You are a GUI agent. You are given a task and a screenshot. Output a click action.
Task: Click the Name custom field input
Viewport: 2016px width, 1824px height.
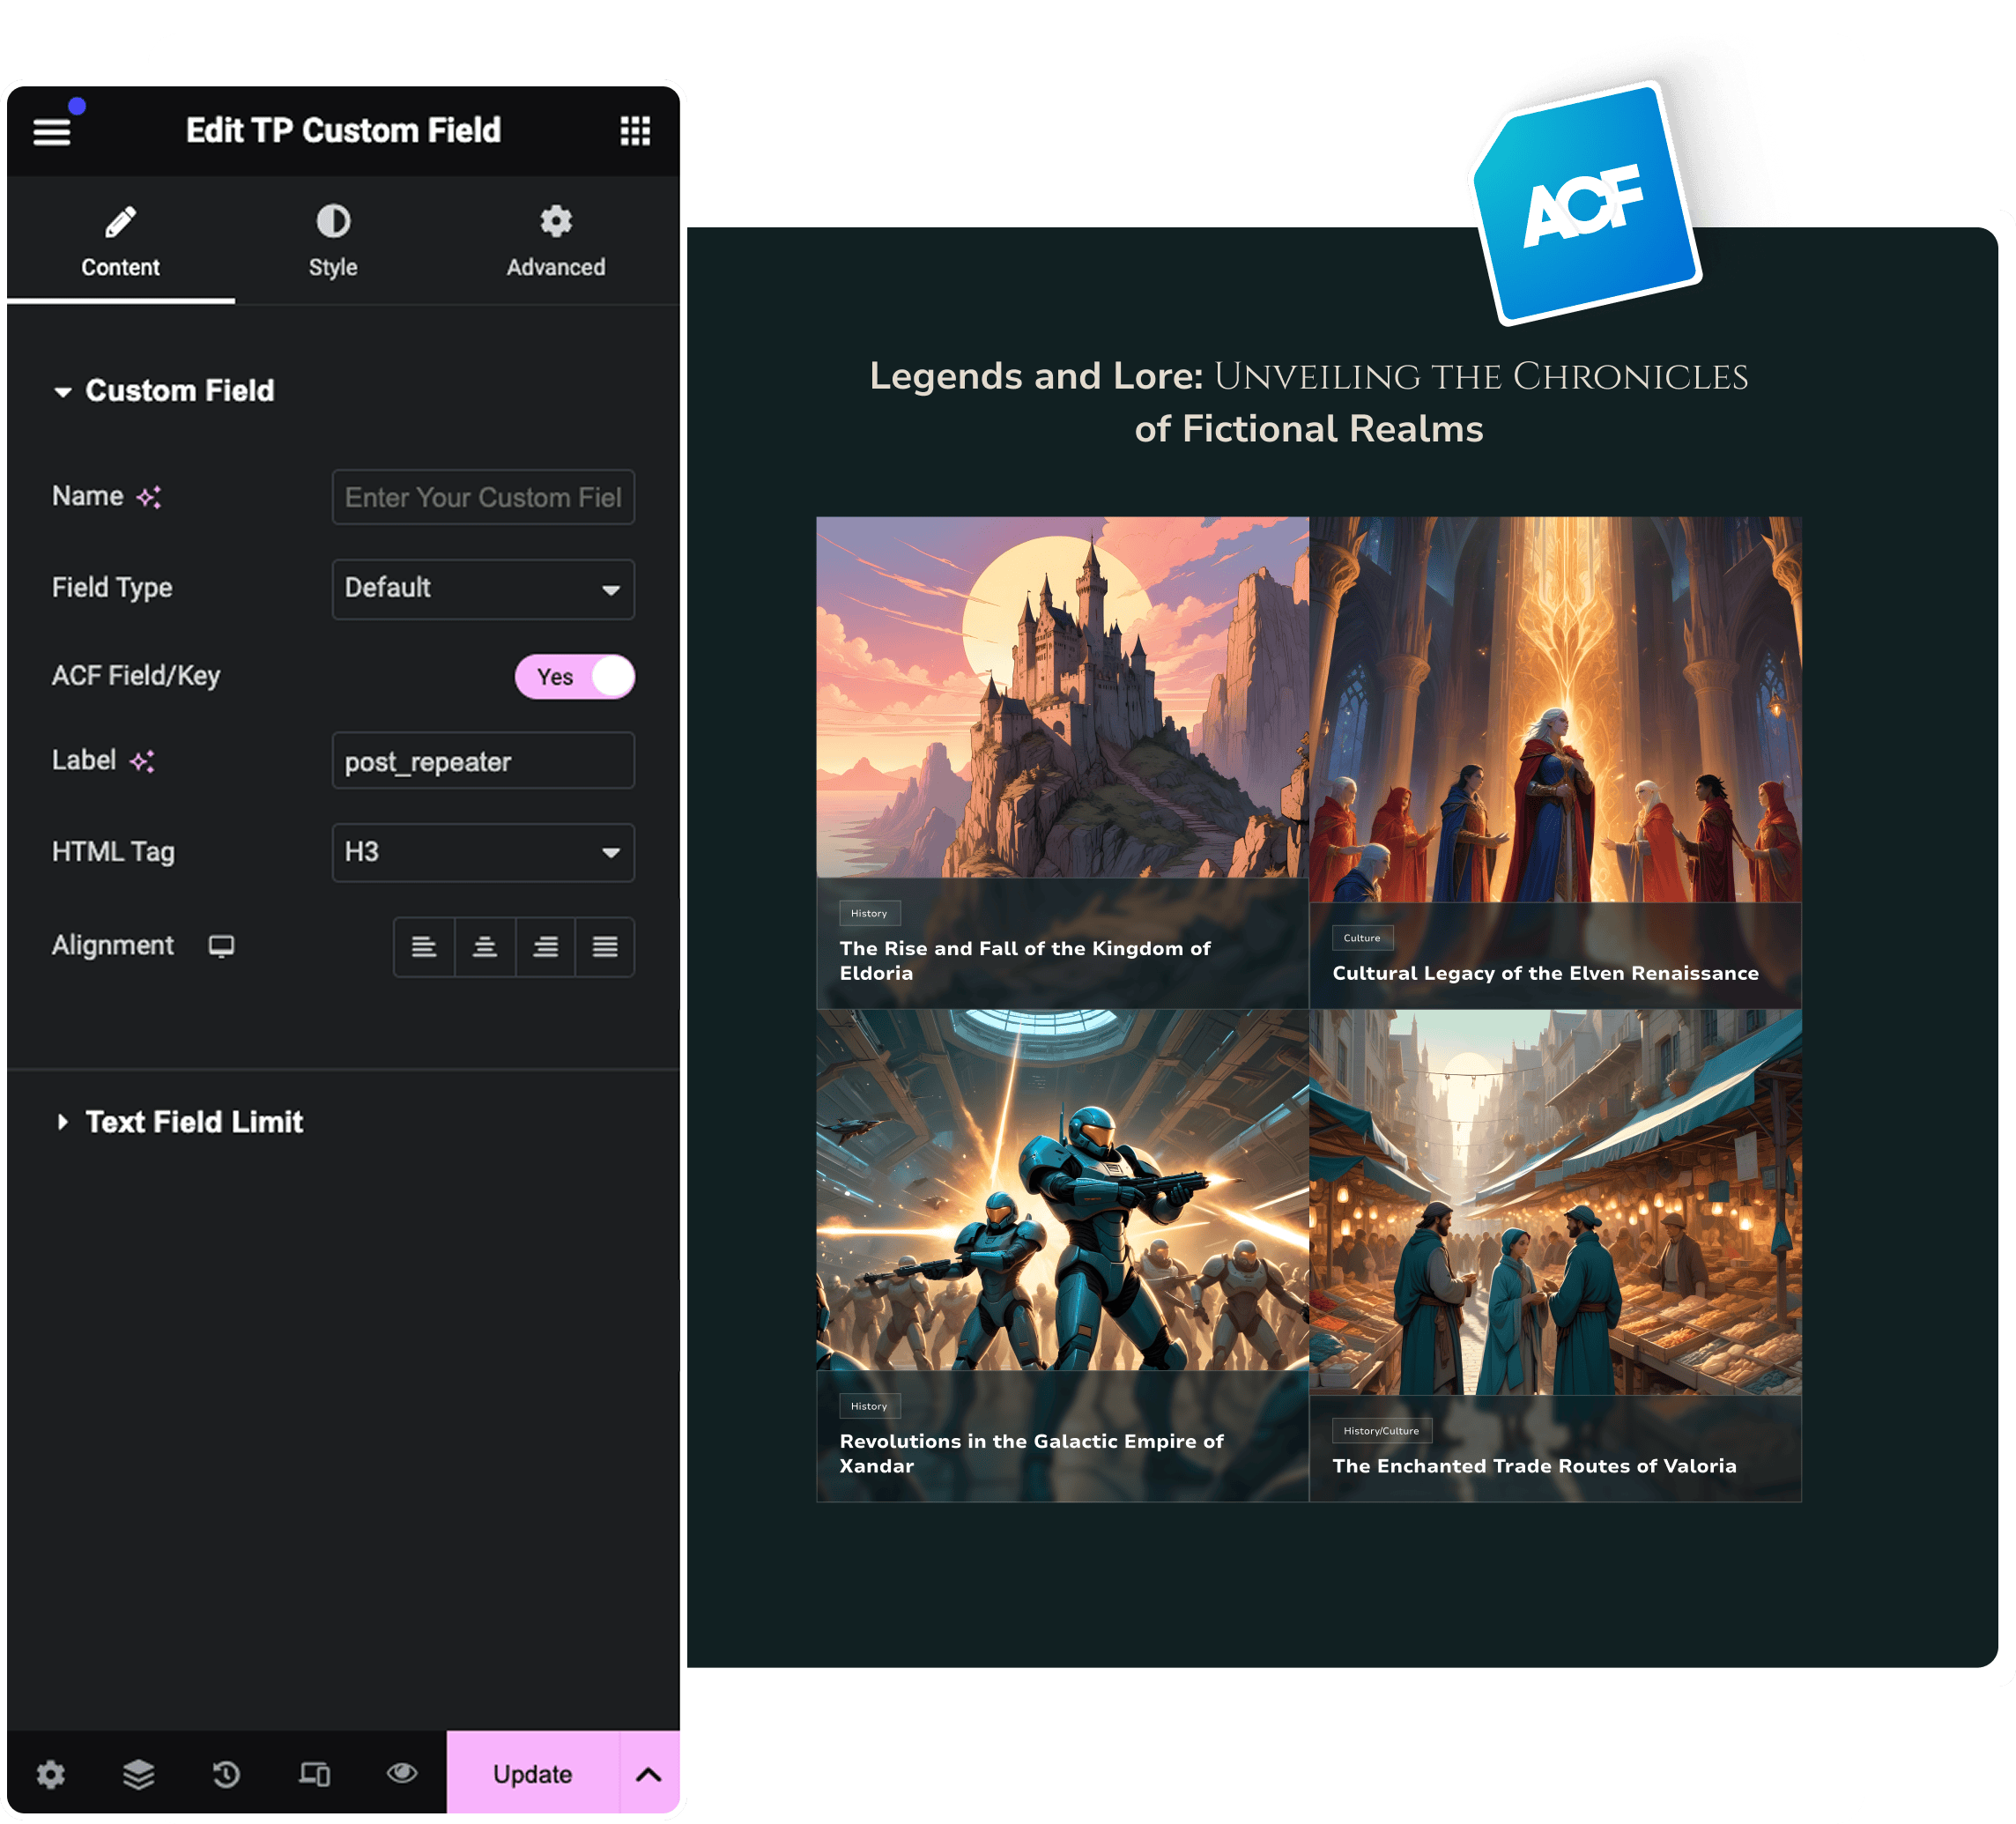[x=483, y=497]
